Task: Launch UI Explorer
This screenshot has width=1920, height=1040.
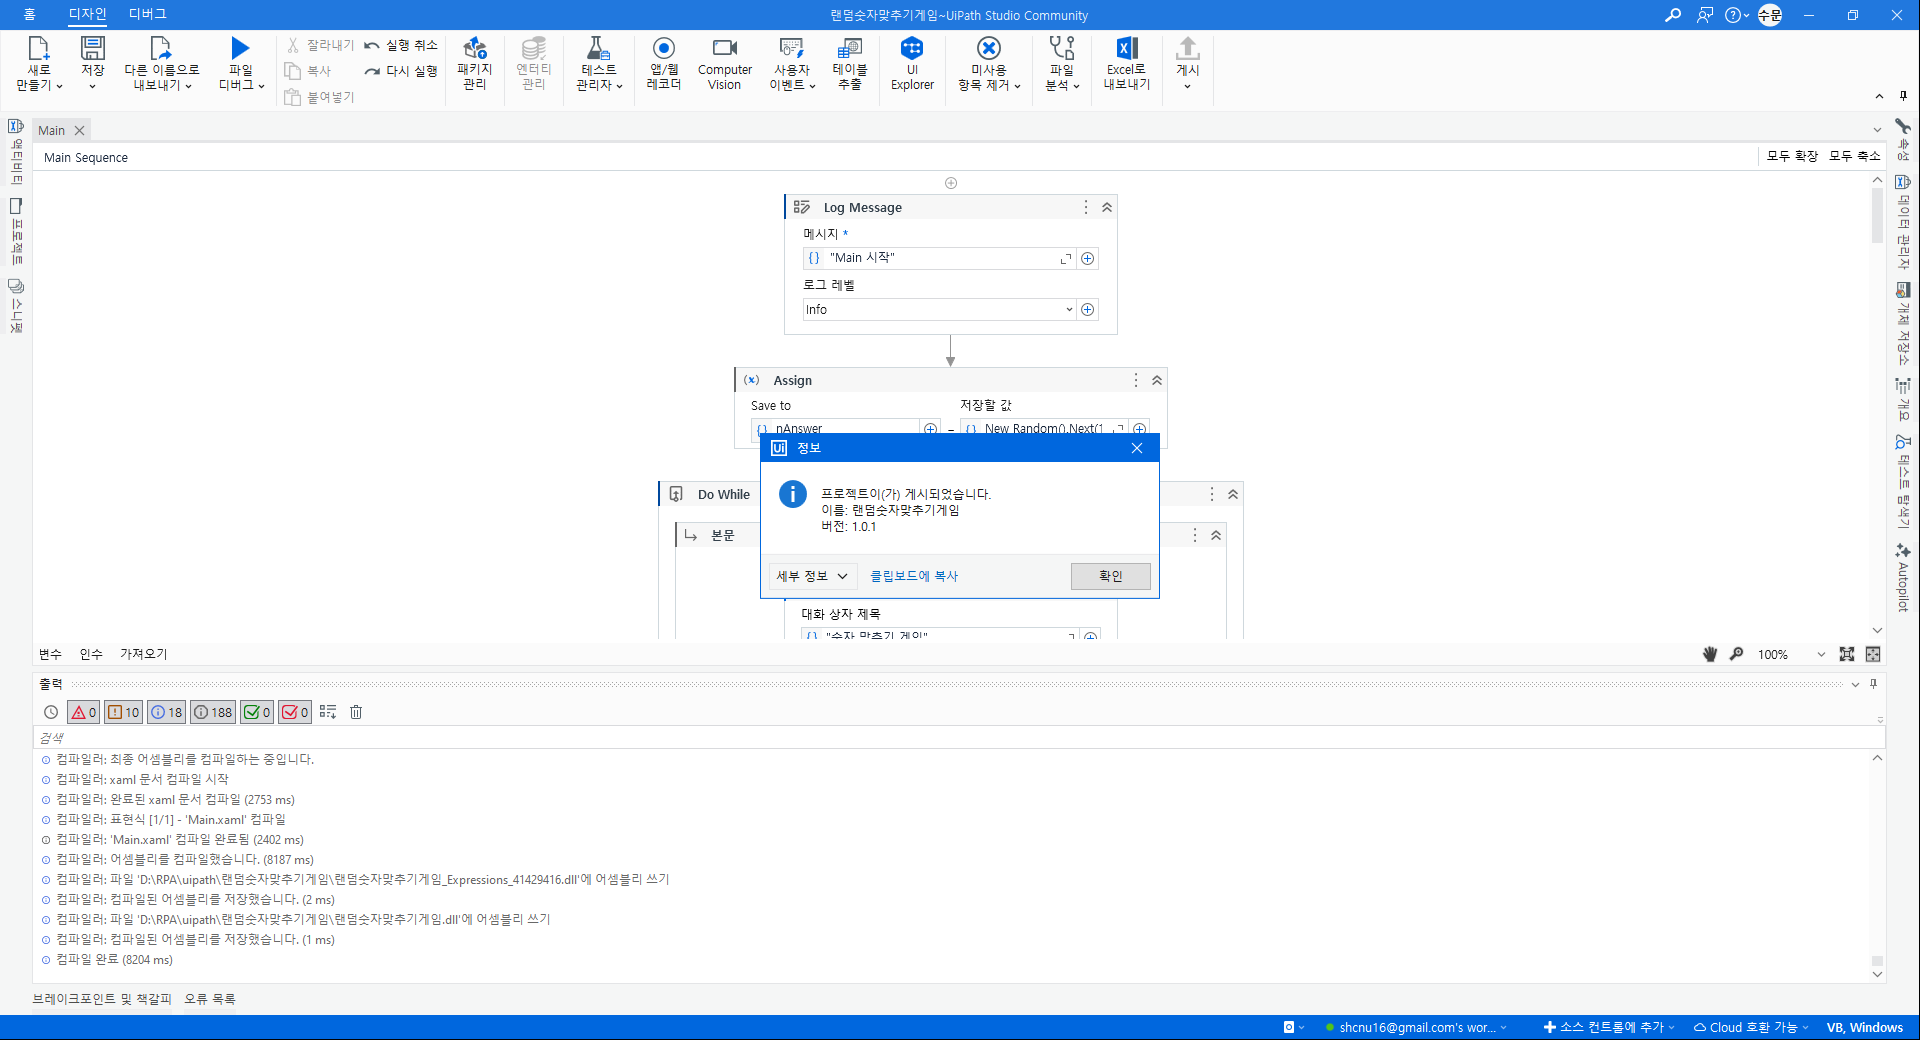Action: click(912, 64)
